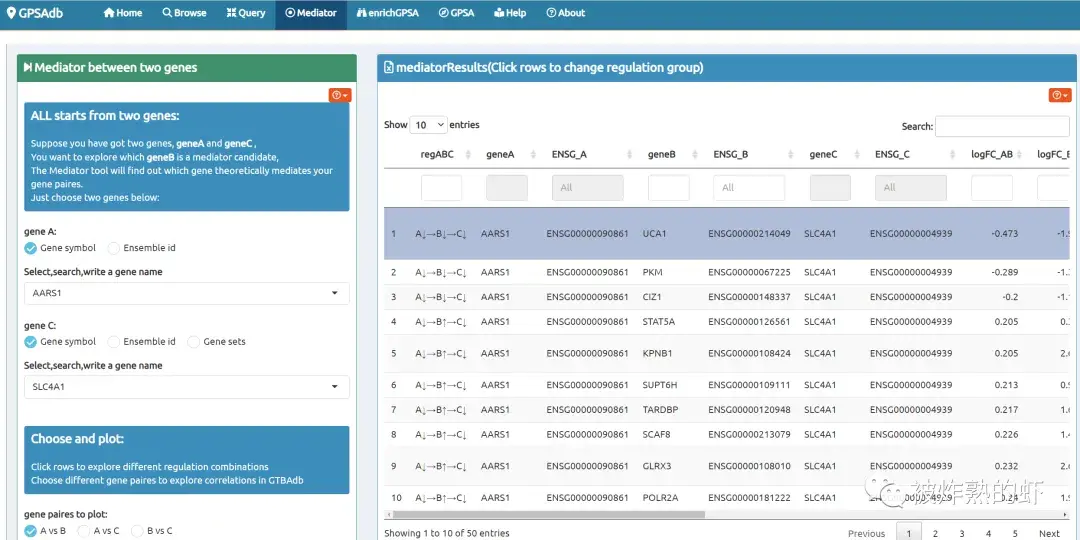Sort table by ENSG_A column arrows
Image resolution: width=1080 pixels, height=540 pixels.
point(630,155)
